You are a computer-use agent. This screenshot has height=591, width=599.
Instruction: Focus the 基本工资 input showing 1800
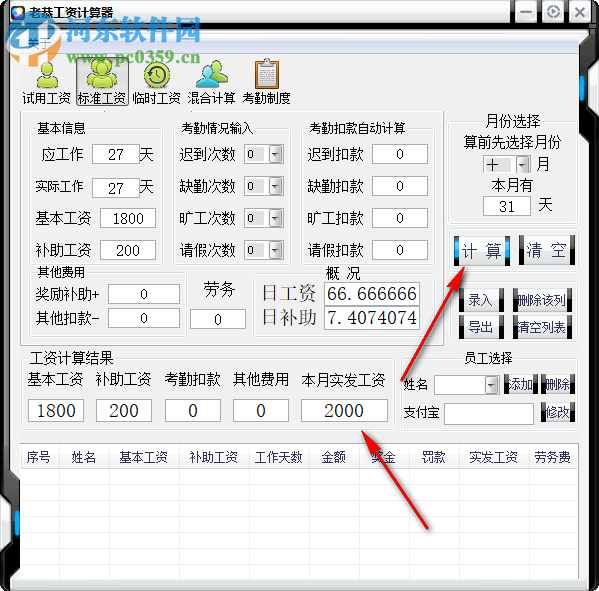tap(128, 218)
